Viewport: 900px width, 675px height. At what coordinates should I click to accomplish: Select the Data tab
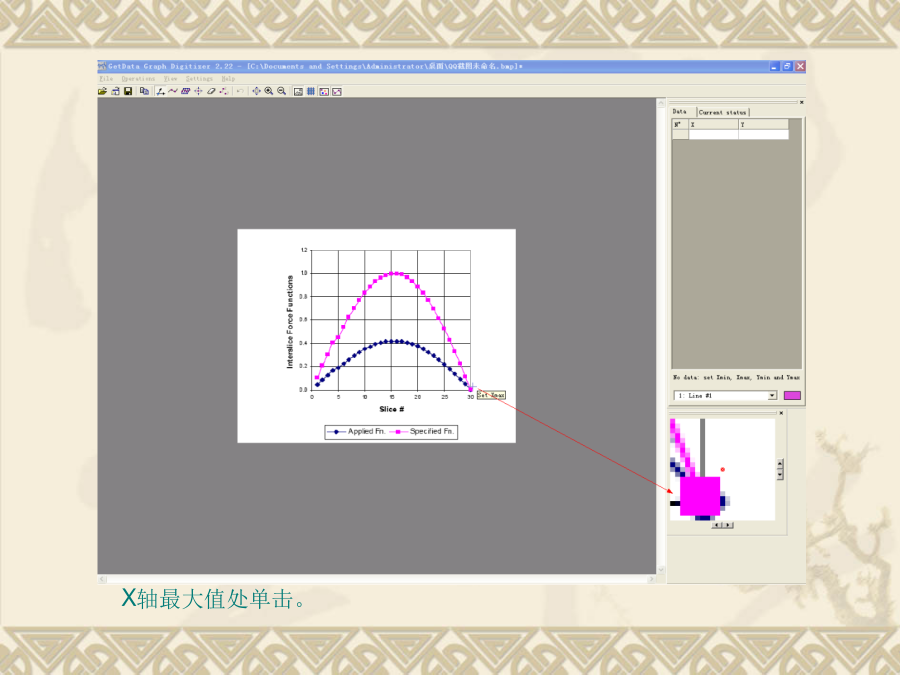(x=680, y=112)
